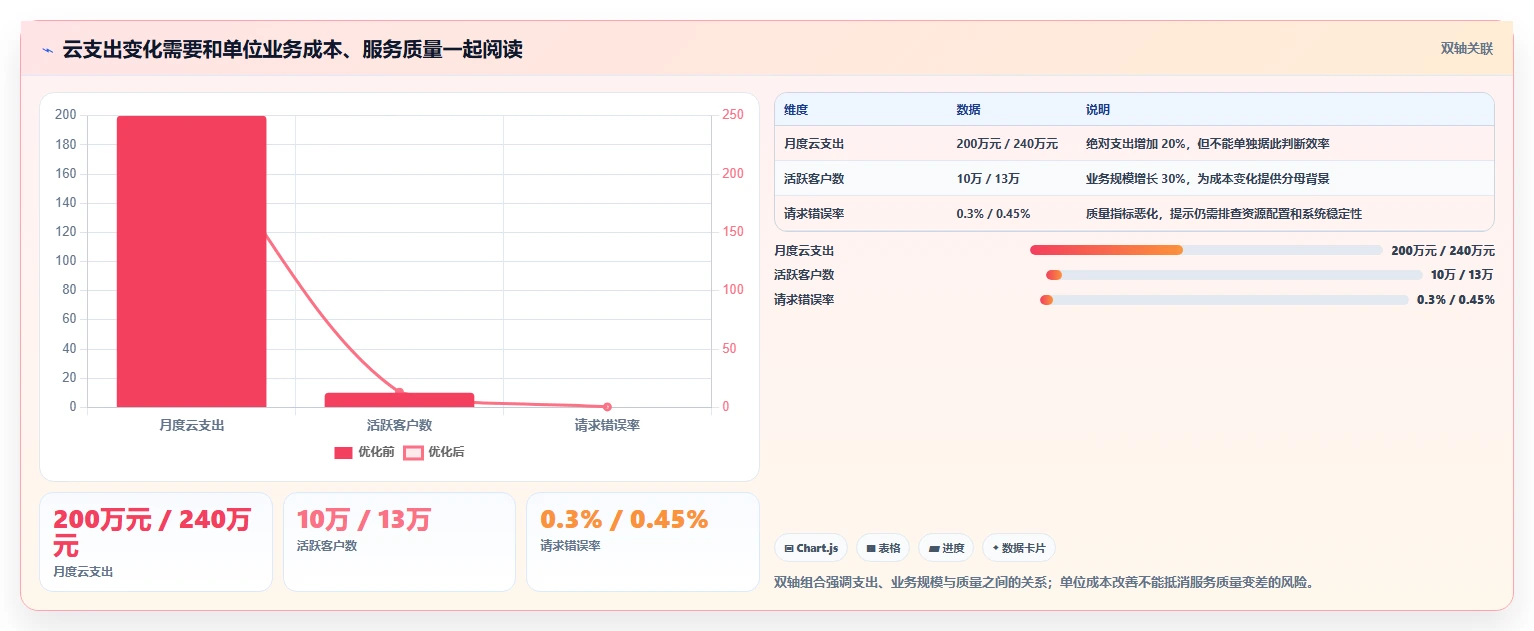Click the 活跃客户数 x-axis label

[x=399, y=425]
